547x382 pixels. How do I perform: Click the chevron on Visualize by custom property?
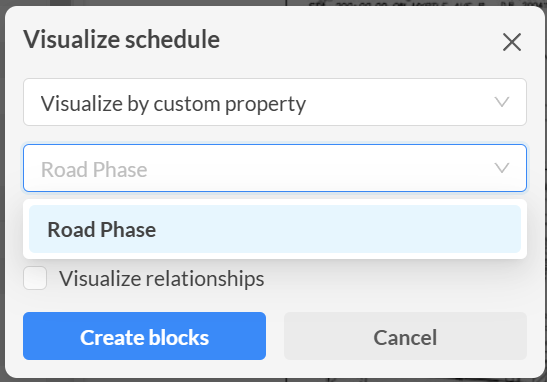(x=502, y=102)
